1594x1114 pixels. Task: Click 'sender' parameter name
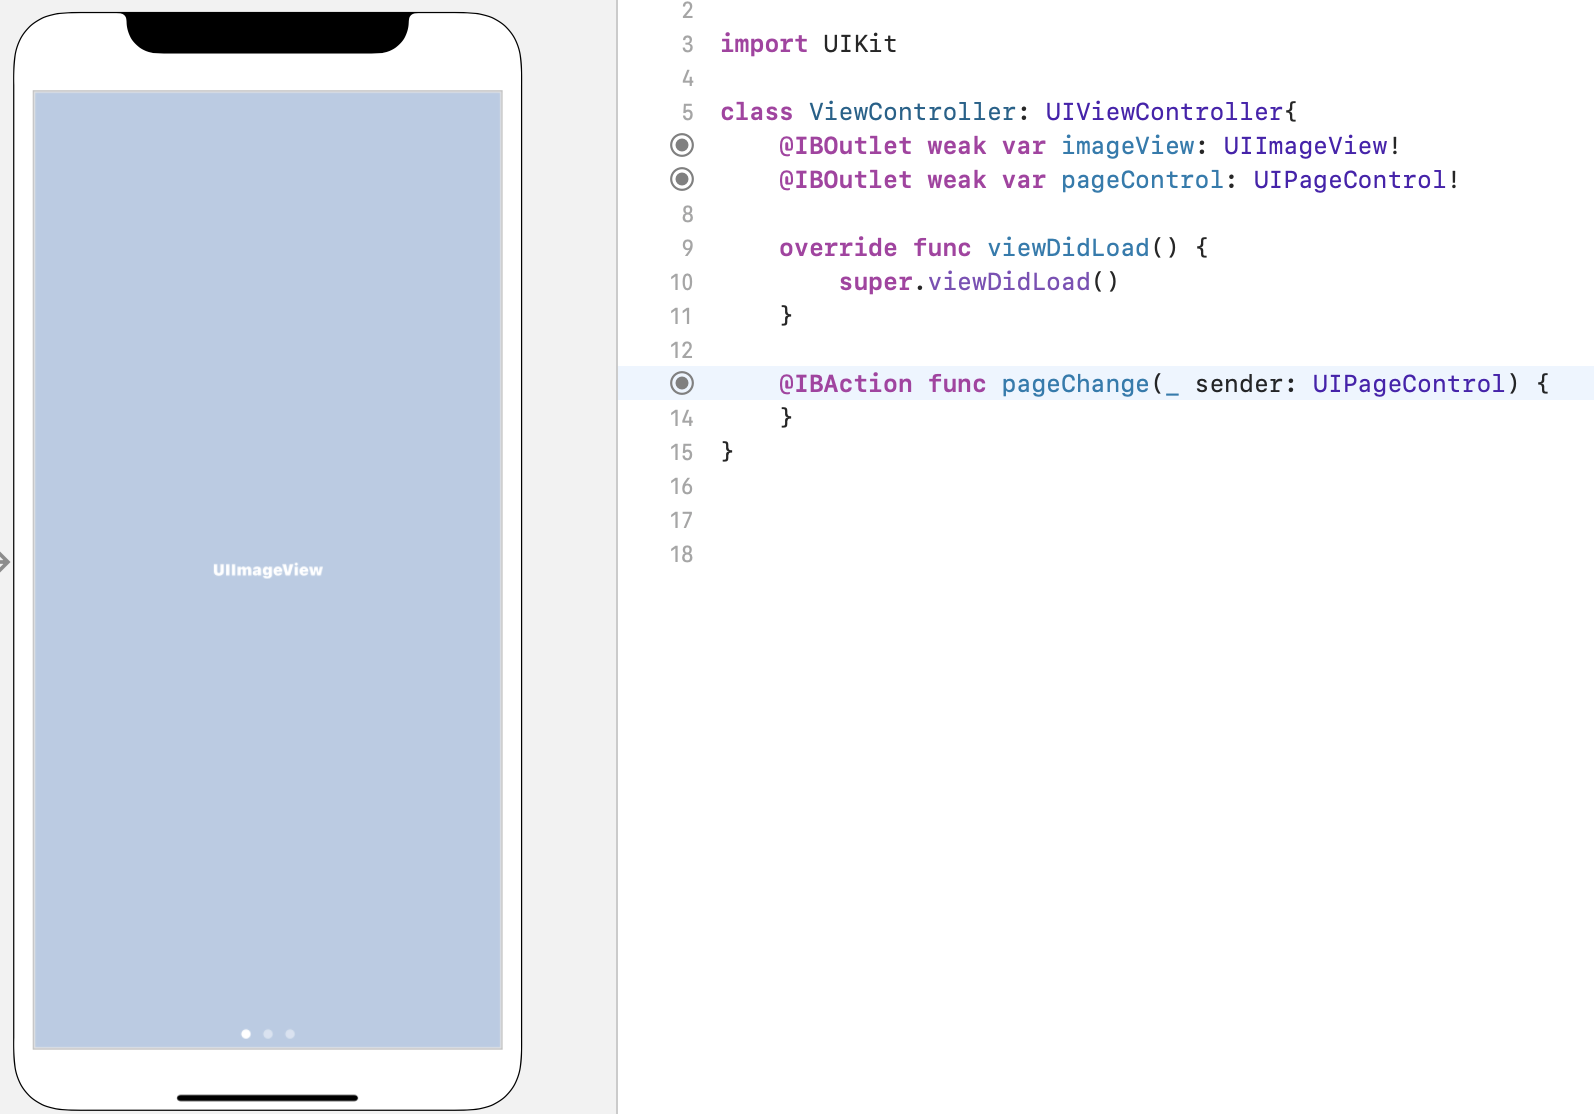1239,384
